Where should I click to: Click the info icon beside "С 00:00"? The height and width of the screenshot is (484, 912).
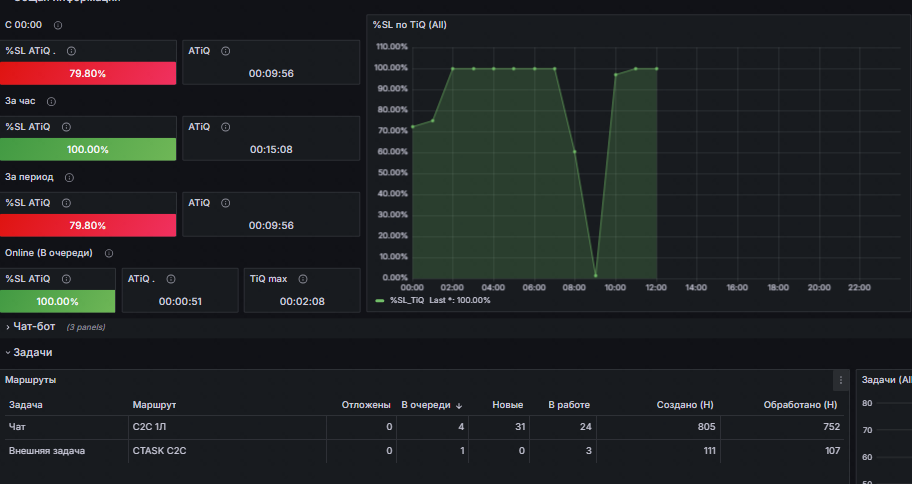(x=58, y=25)
